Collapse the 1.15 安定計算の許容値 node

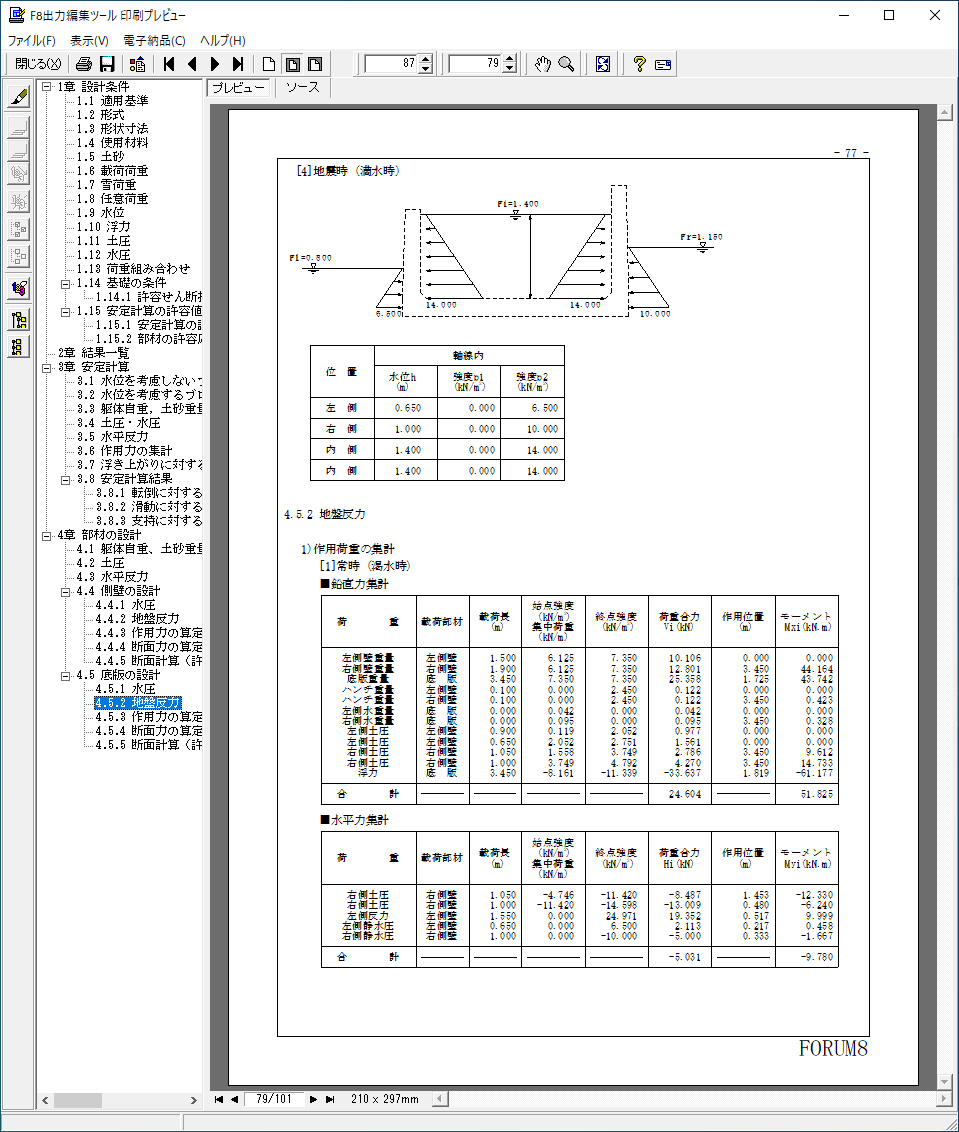[66, 311]
